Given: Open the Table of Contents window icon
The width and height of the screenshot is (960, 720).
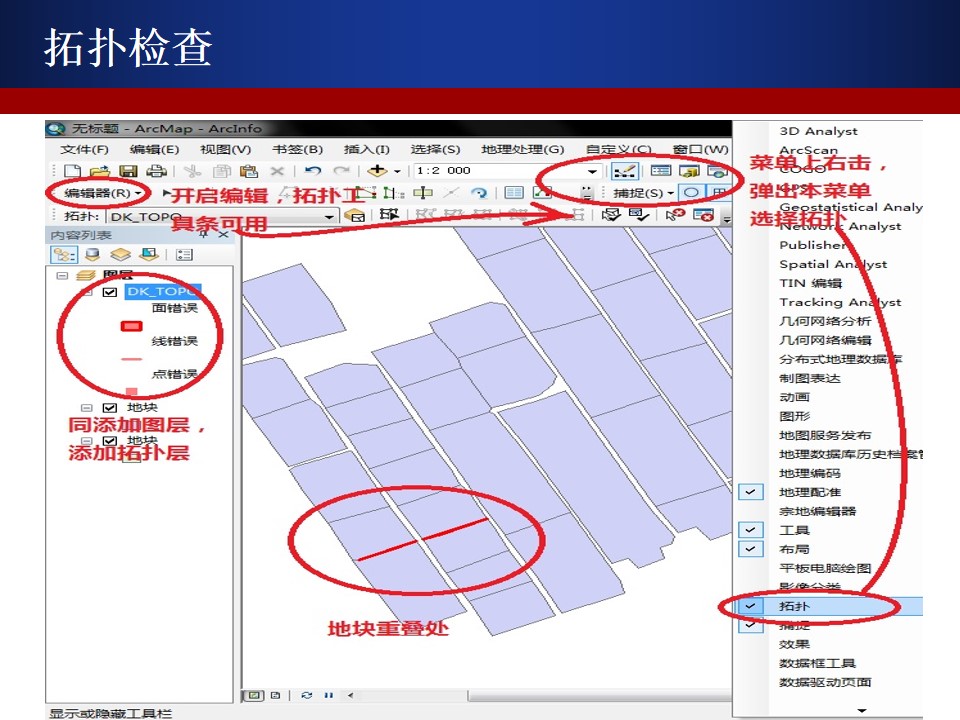Looking at the screenshot, I should click(x=661, y=171).
